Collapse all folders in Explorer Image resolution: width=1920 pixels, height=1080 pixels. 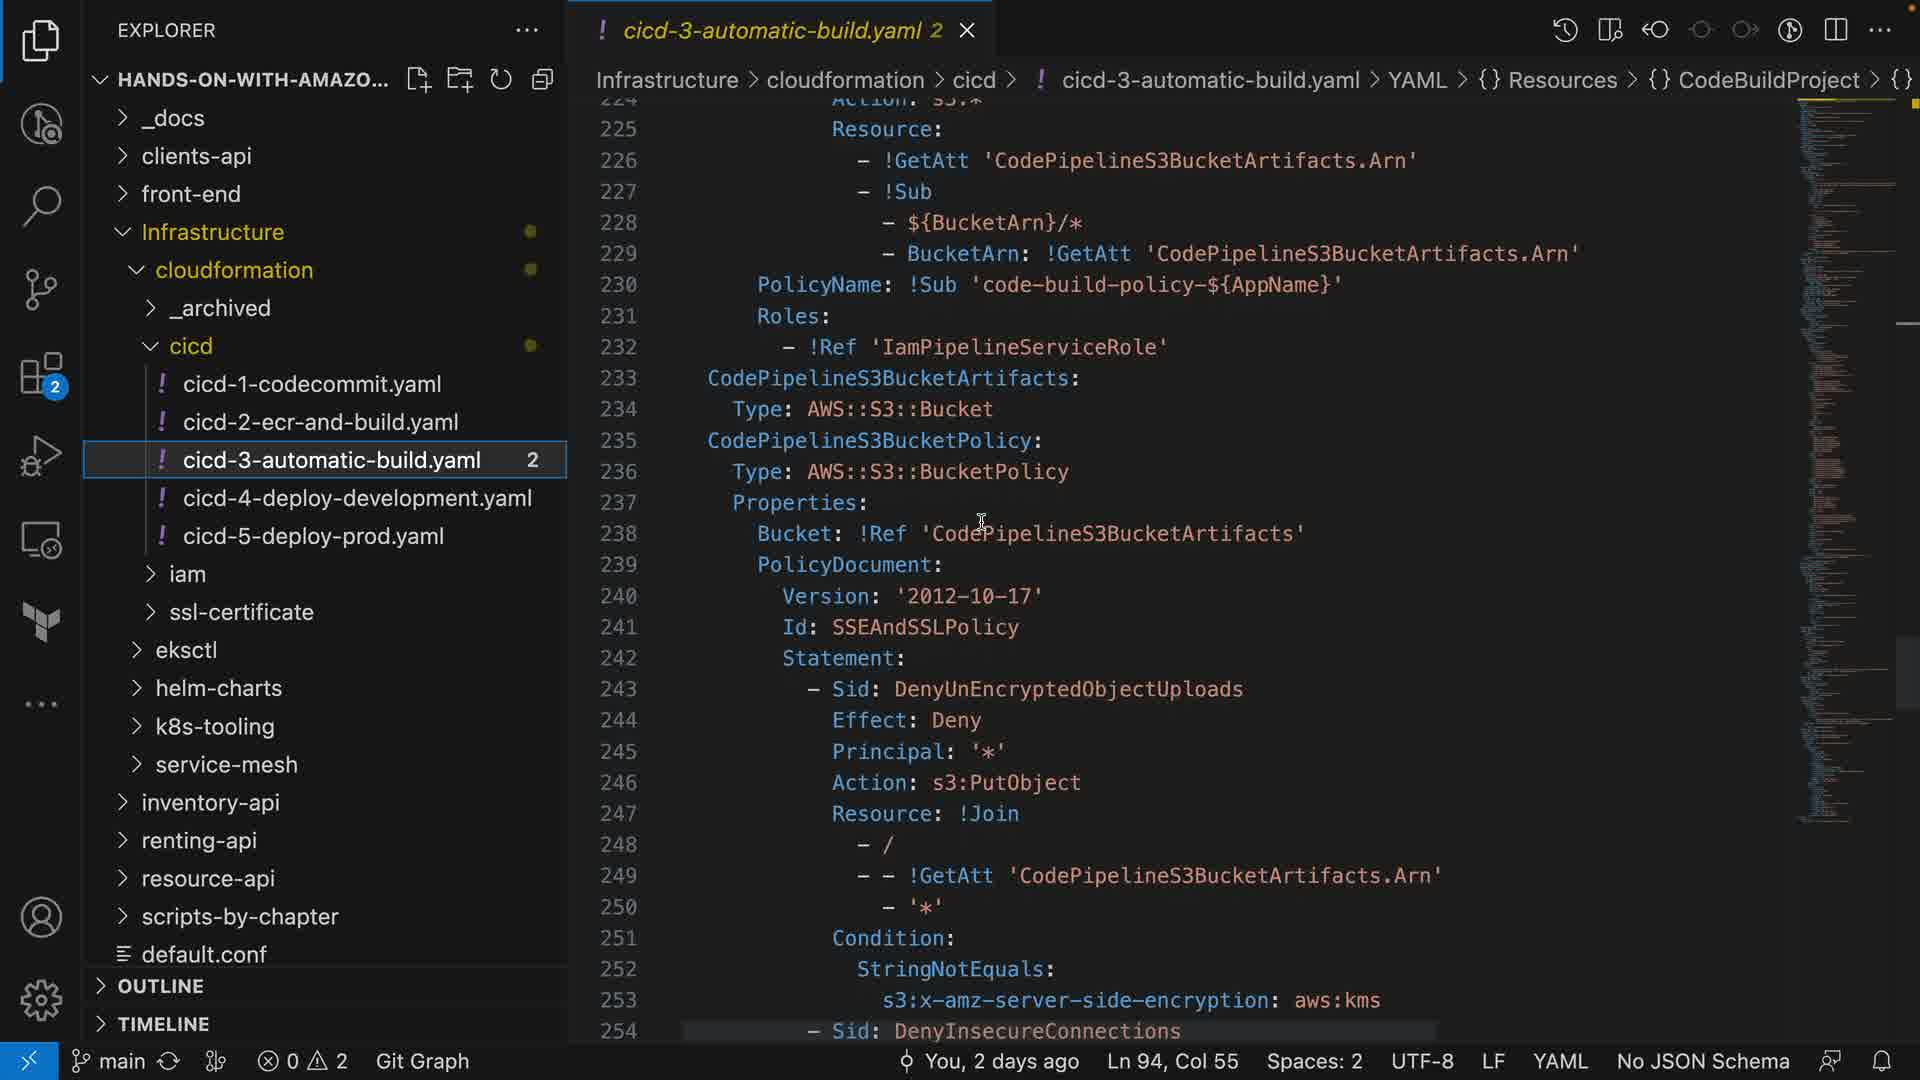point(542,80)
